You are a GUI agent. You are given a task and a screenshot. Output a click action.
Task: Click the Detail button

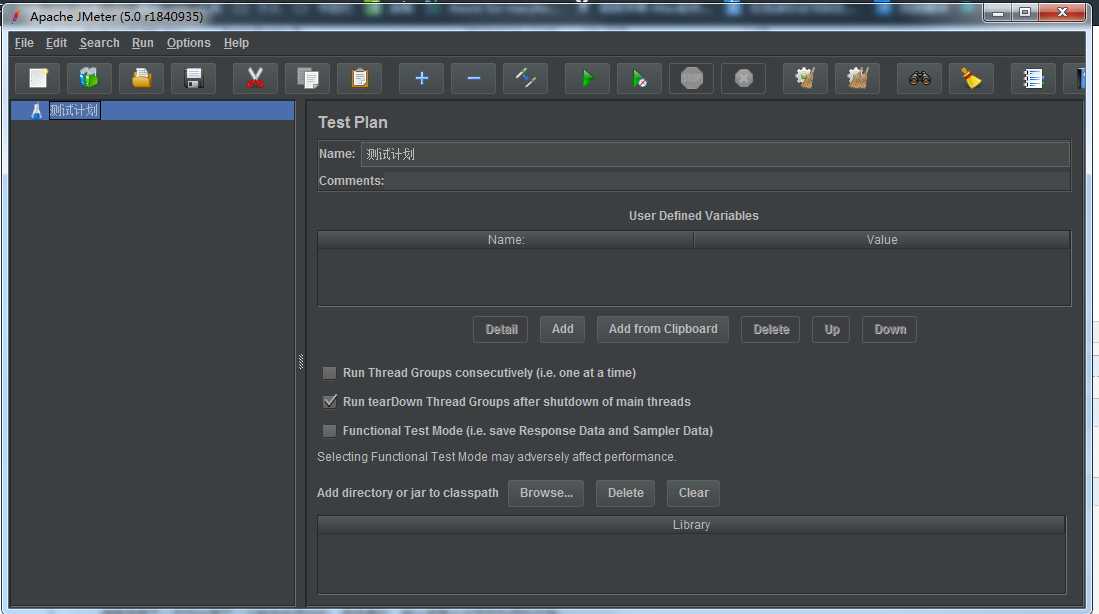point(501,329)
